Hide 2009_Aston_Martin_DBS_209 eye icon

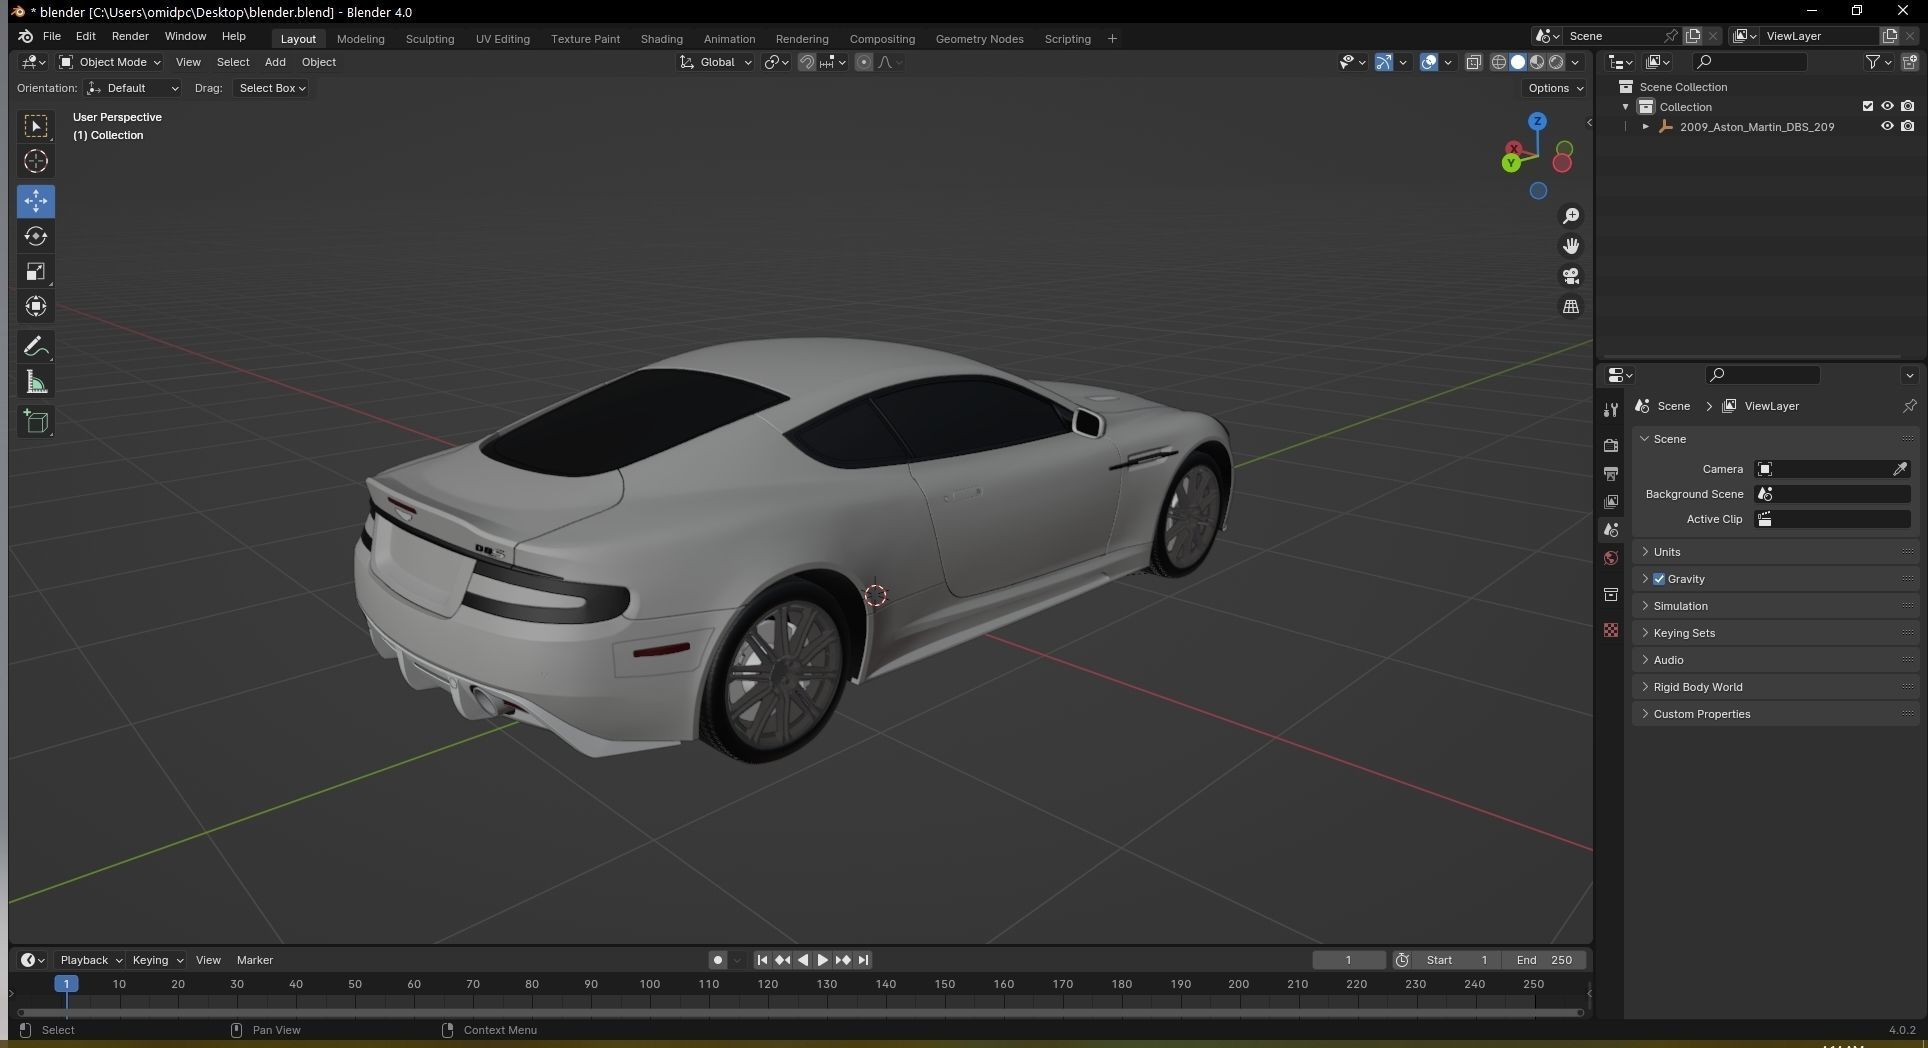click(x=1887, y=127)
